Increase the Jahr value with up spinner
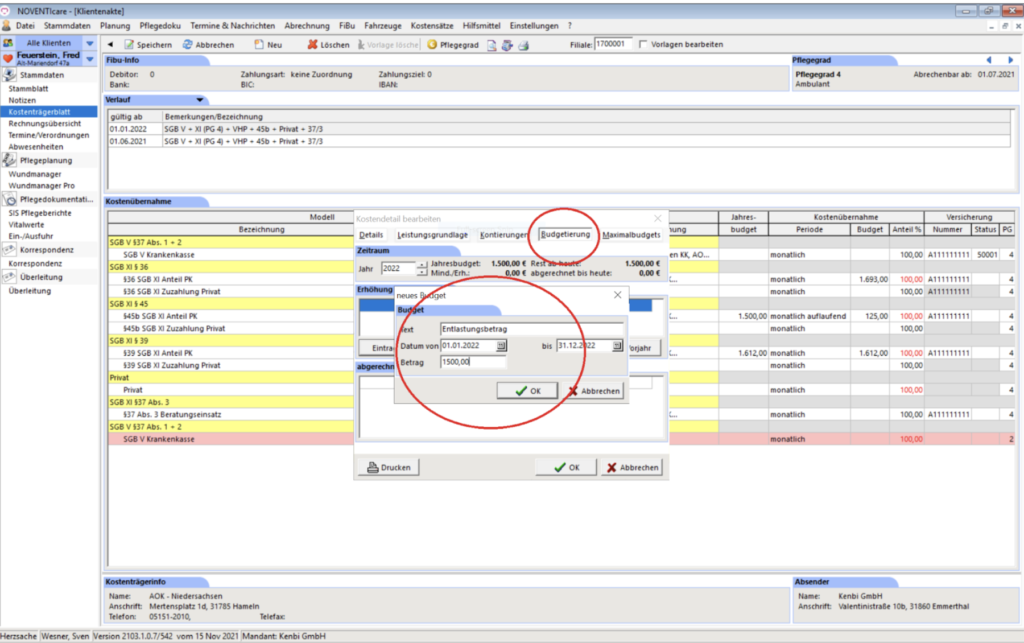1024x643 pixels. coord(422,265)
